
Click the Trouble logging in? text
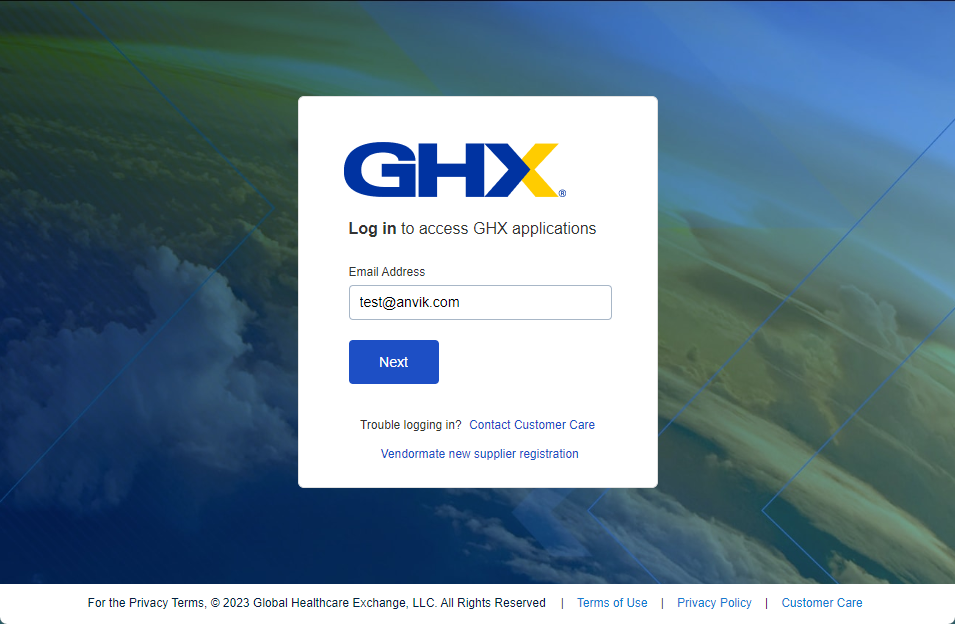click(411, 425)
